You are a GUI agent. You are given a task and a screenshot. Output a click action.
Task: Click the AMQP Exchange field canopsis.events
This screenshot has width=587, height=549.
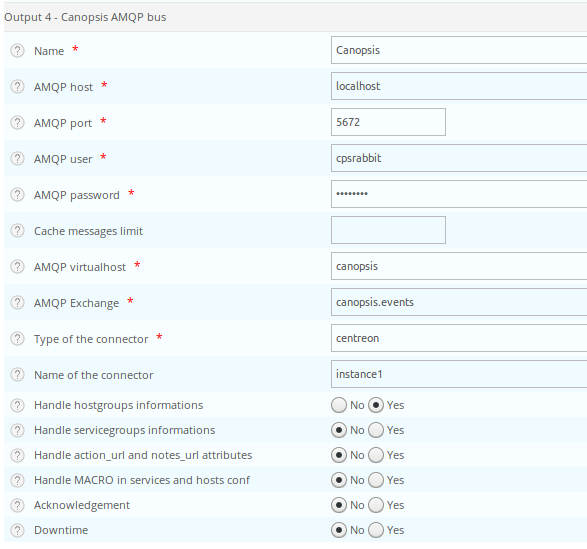point(459,302)
